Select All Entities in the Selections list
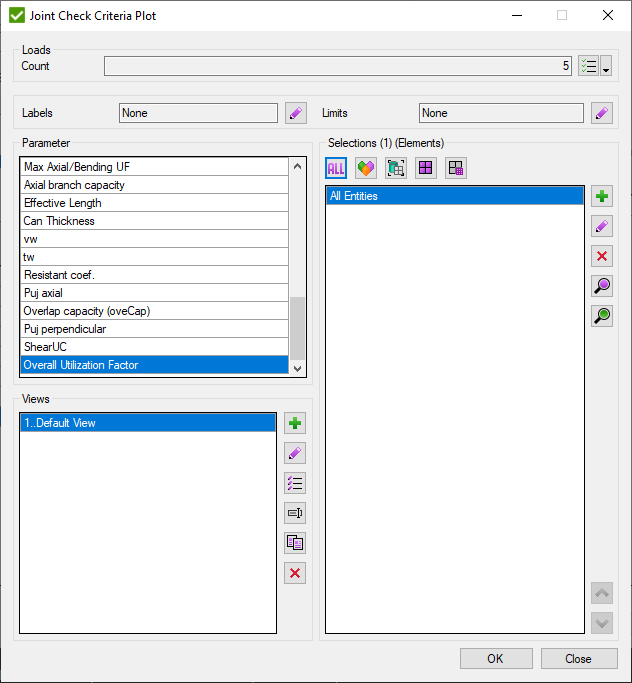This screenshot has width=632, height=683. (x=454, y=196)
